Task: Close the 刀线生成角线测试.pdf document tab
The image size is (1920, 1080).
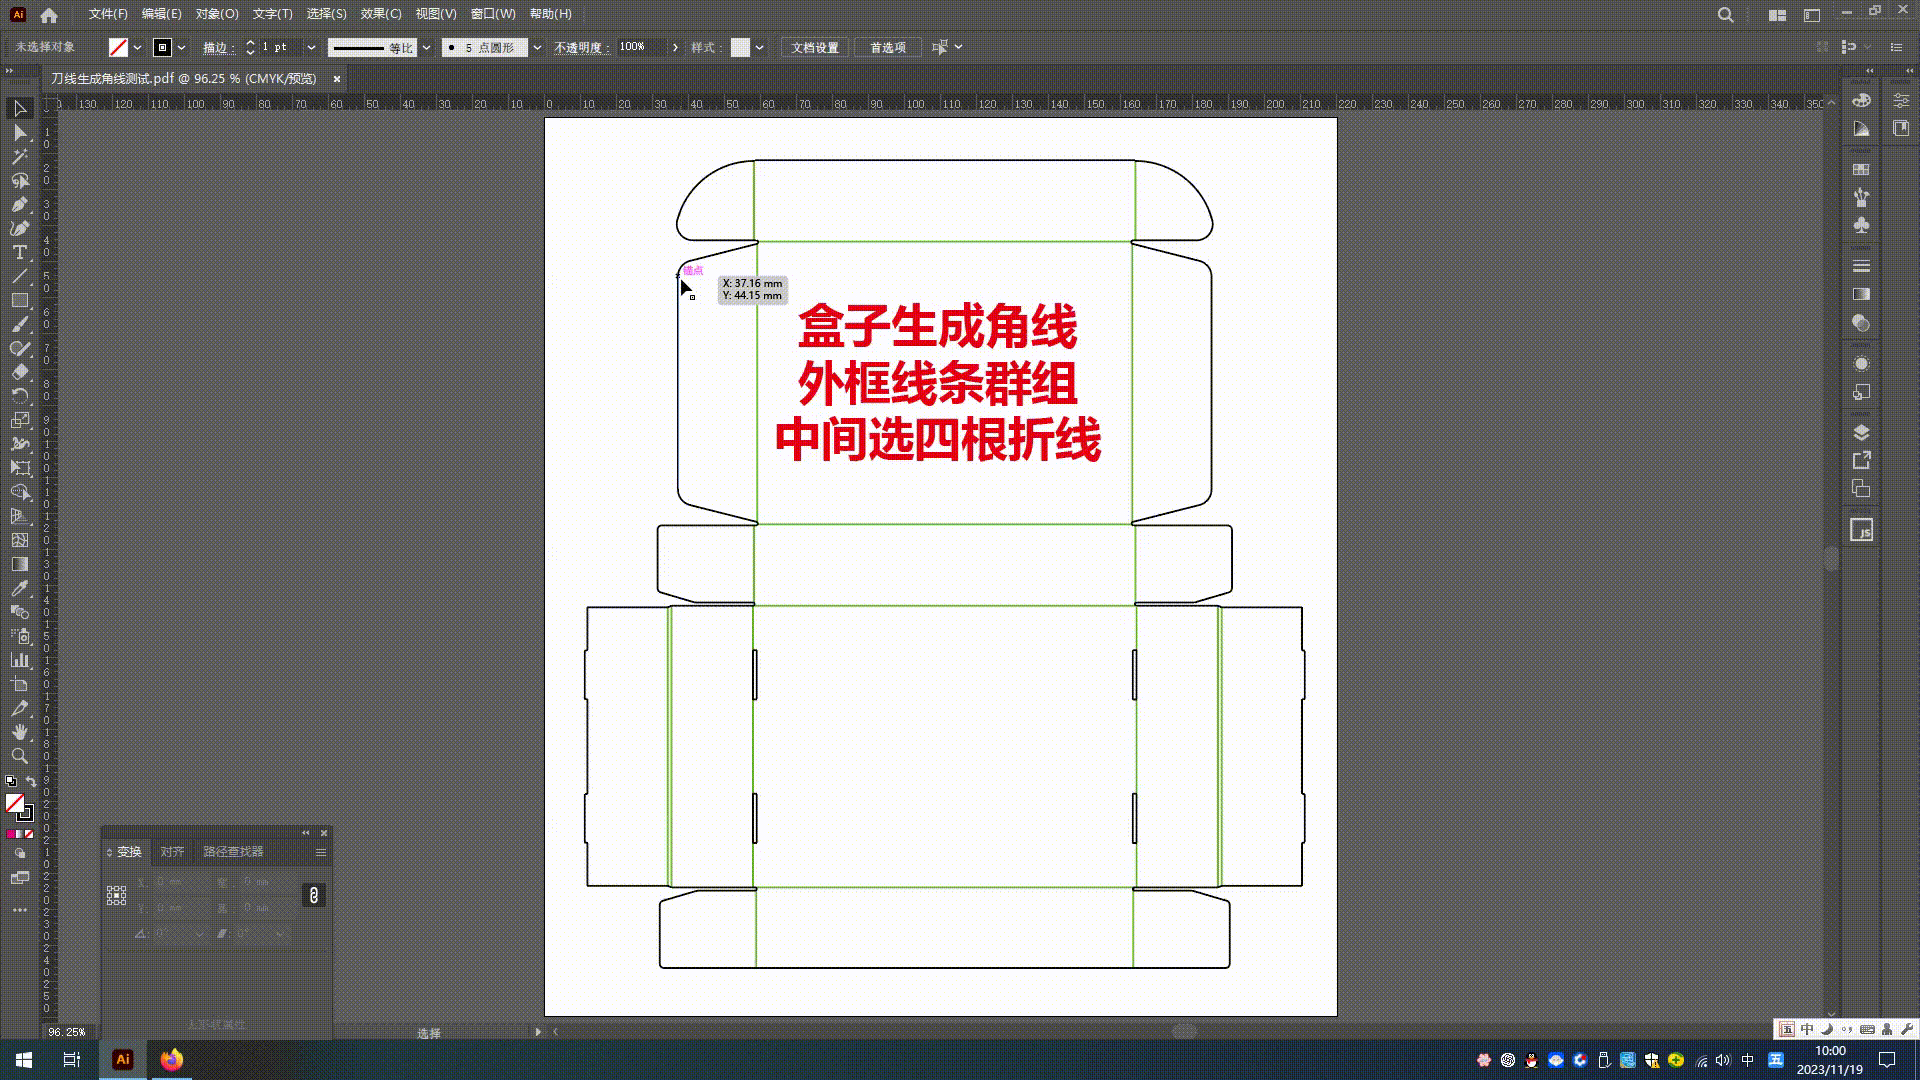Action: [x=337, y=79]
